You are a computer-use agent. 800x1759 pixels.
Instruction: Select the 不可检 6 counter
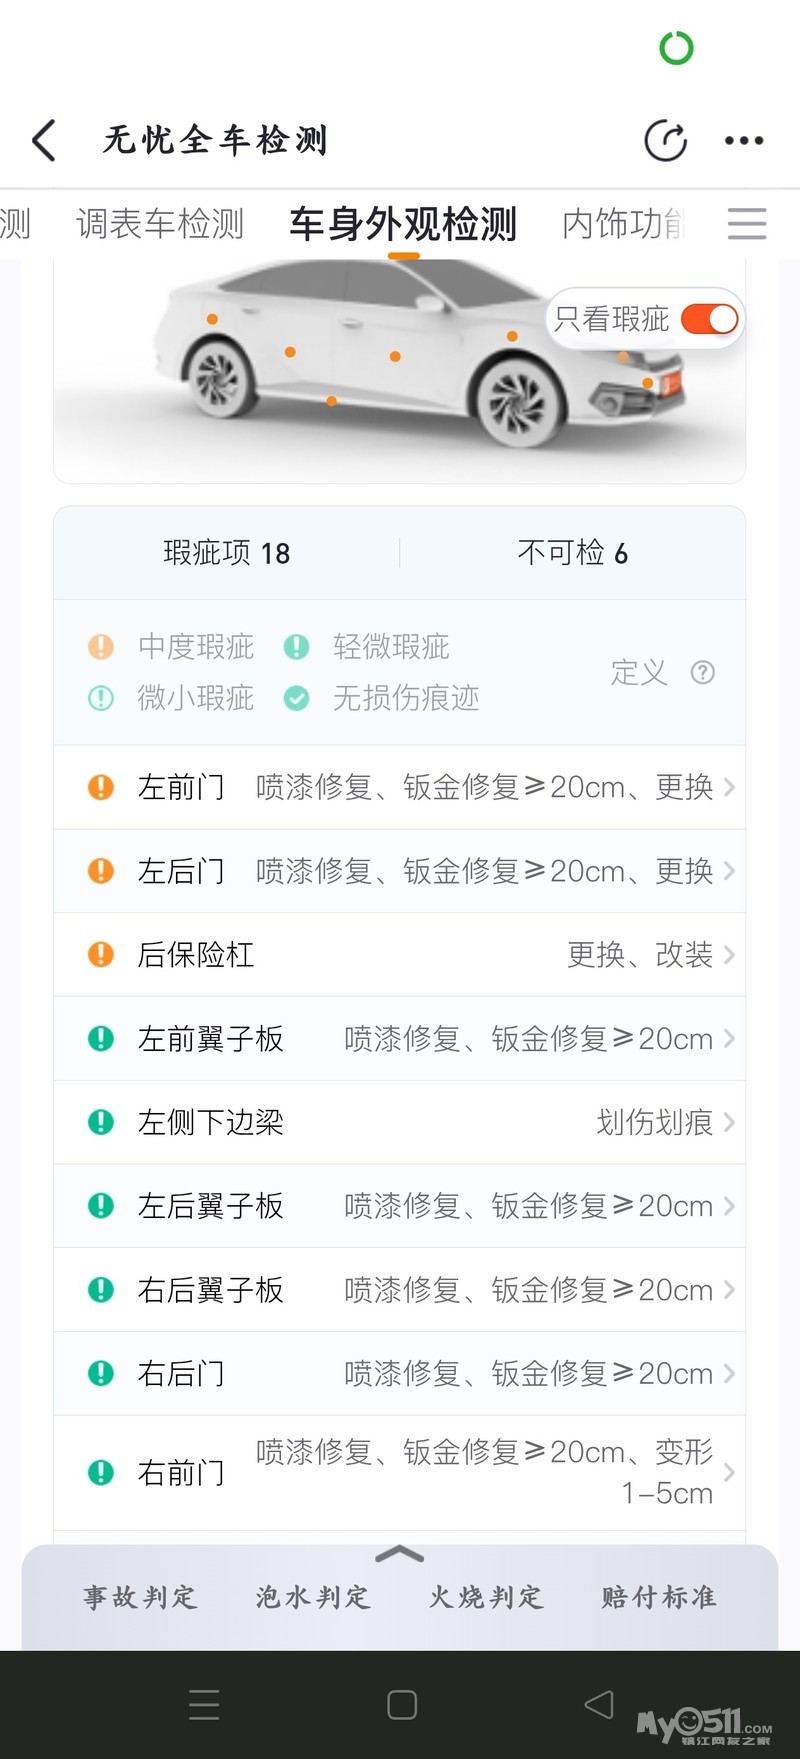tap(572, 553)
